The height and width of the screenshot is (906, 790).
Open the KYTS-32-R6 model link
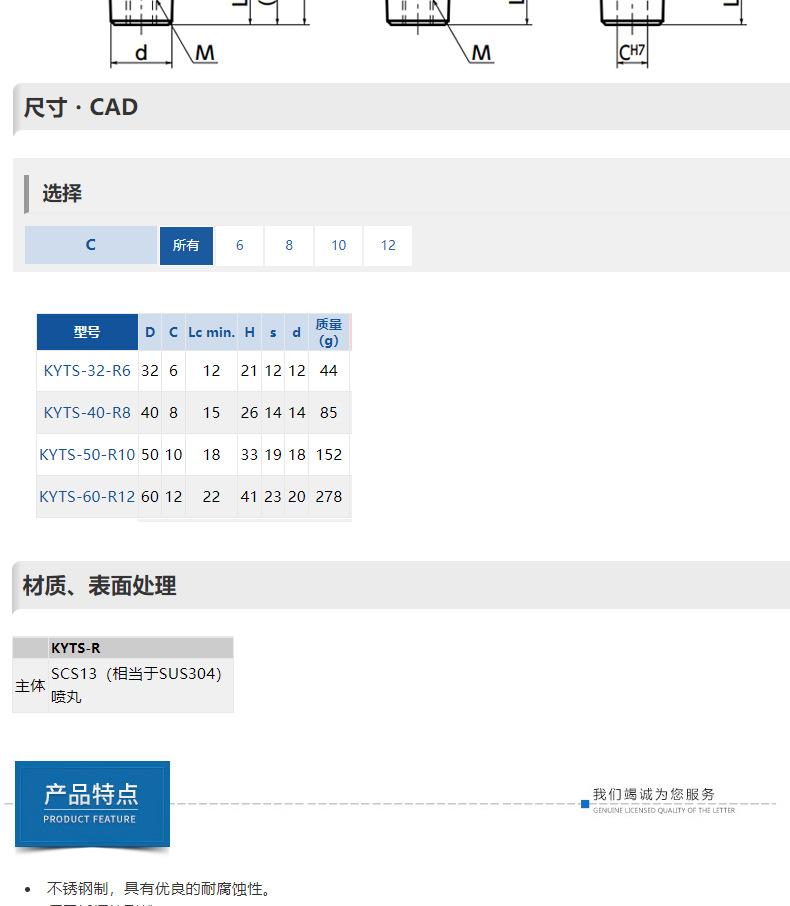[x=87, y=370]
